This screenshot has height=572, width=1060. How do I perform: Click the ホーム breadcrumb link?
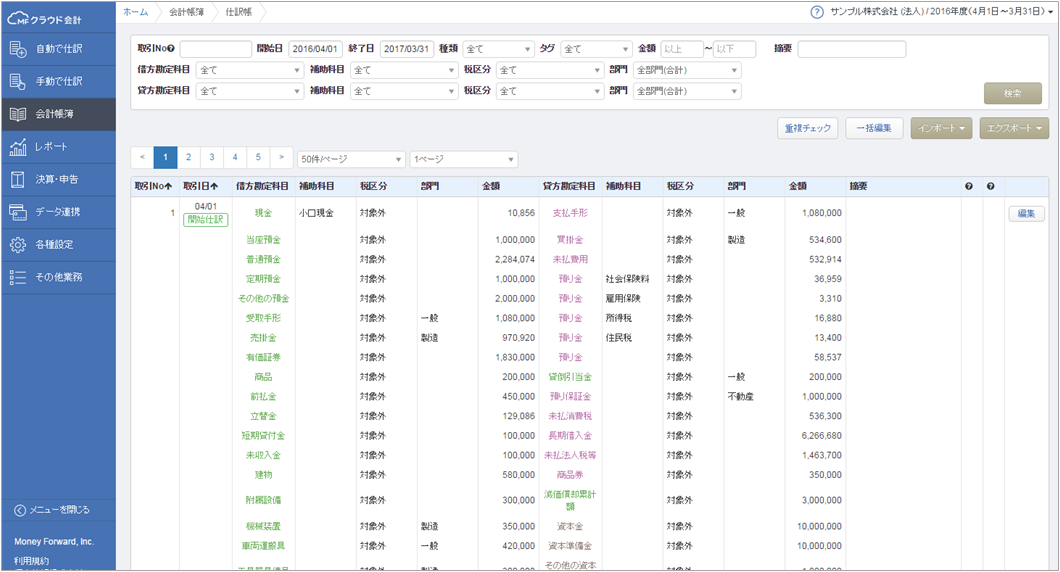(x=135, y=12)
